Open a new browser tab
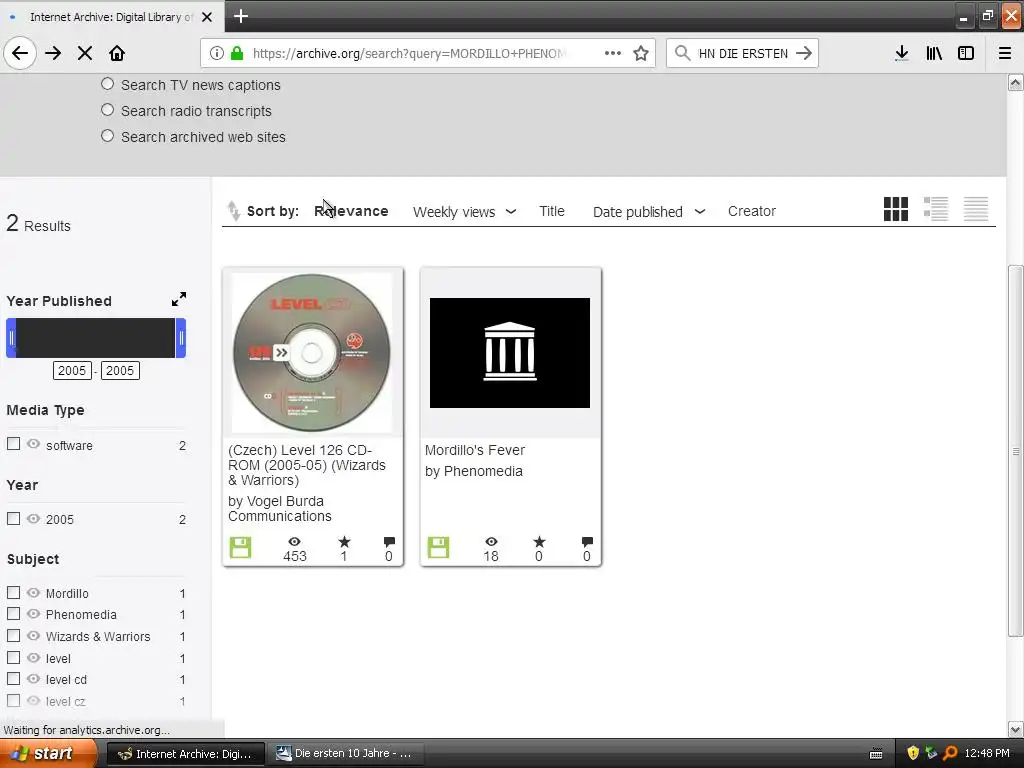 coord(241,16)
